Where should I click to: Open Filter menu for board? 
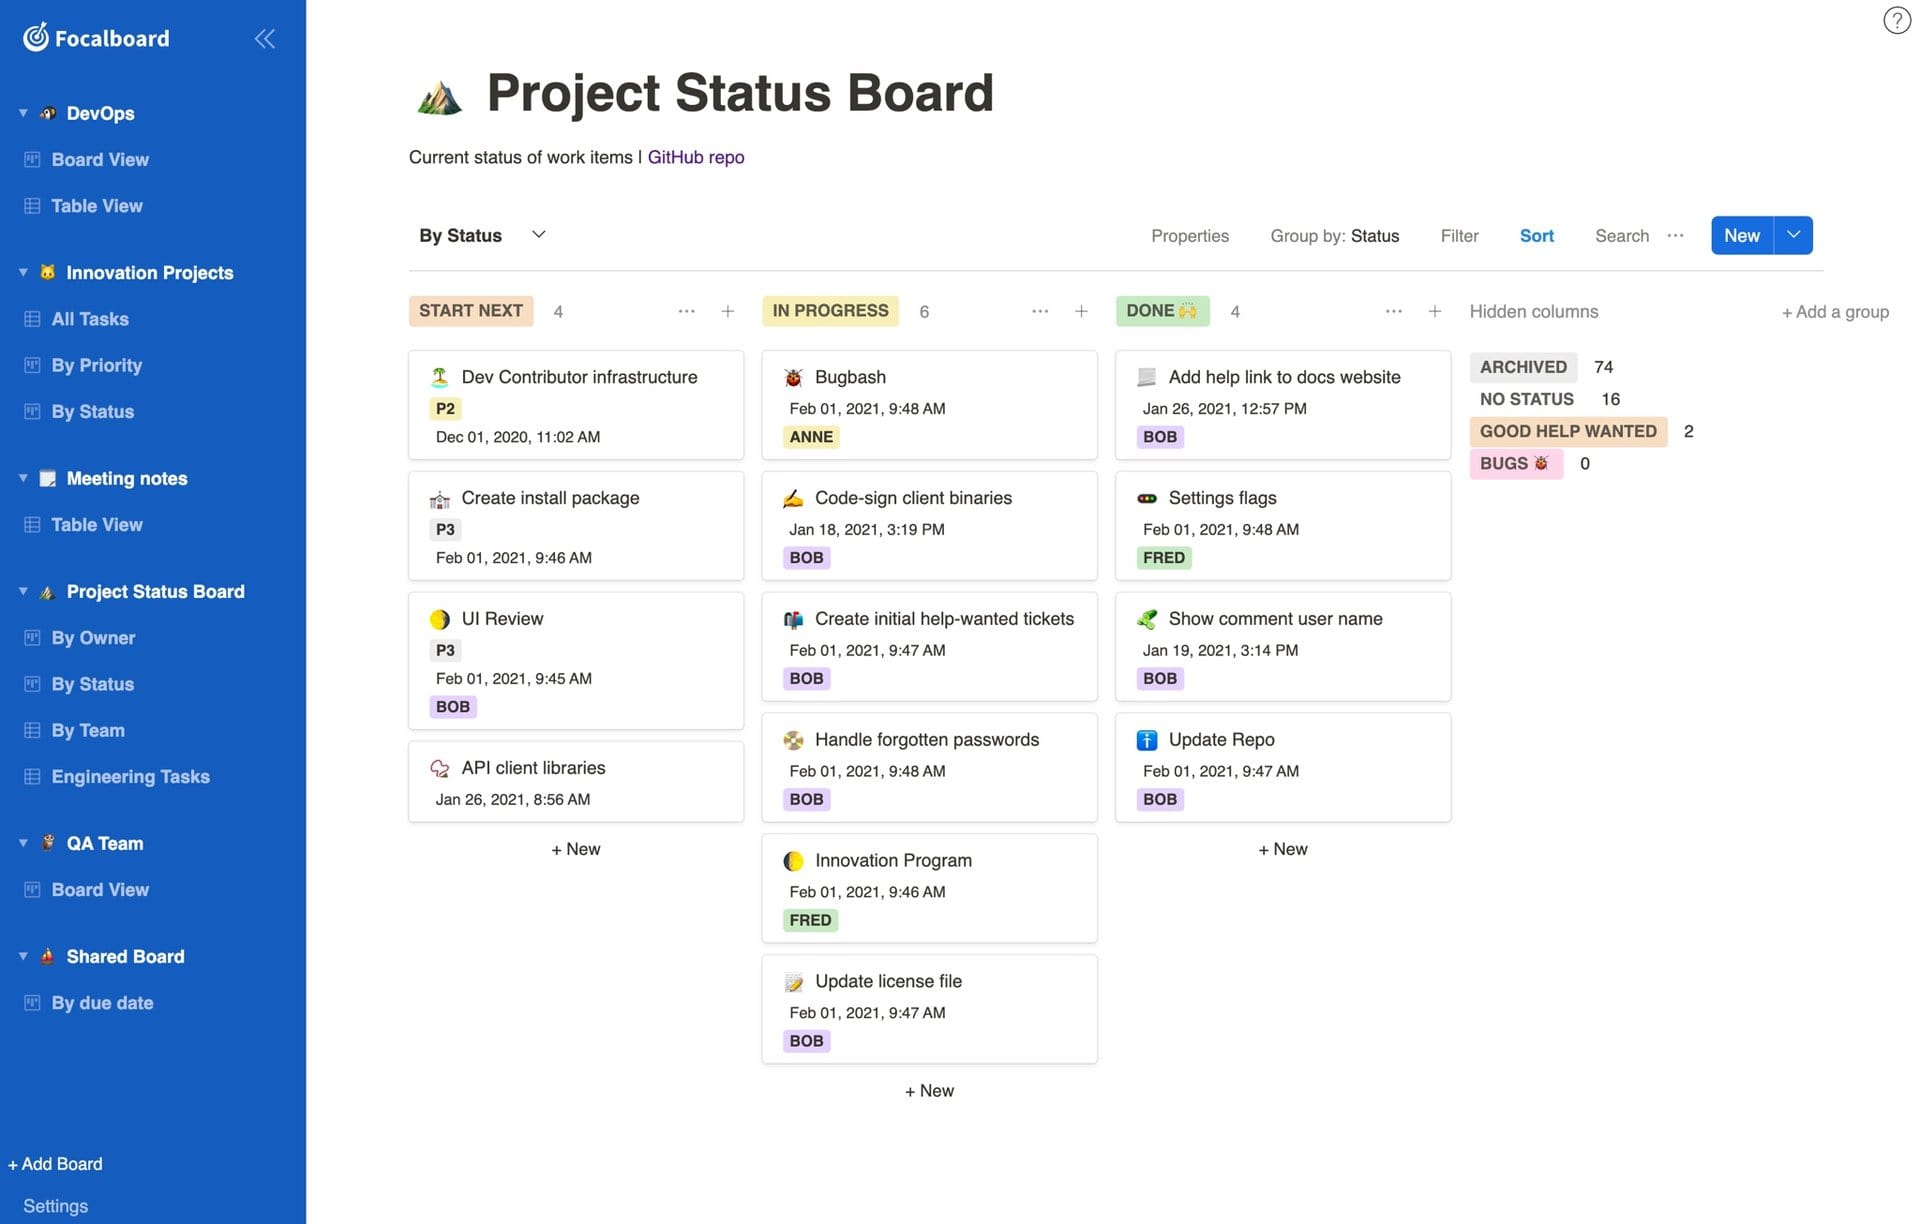coord(1460,235)
